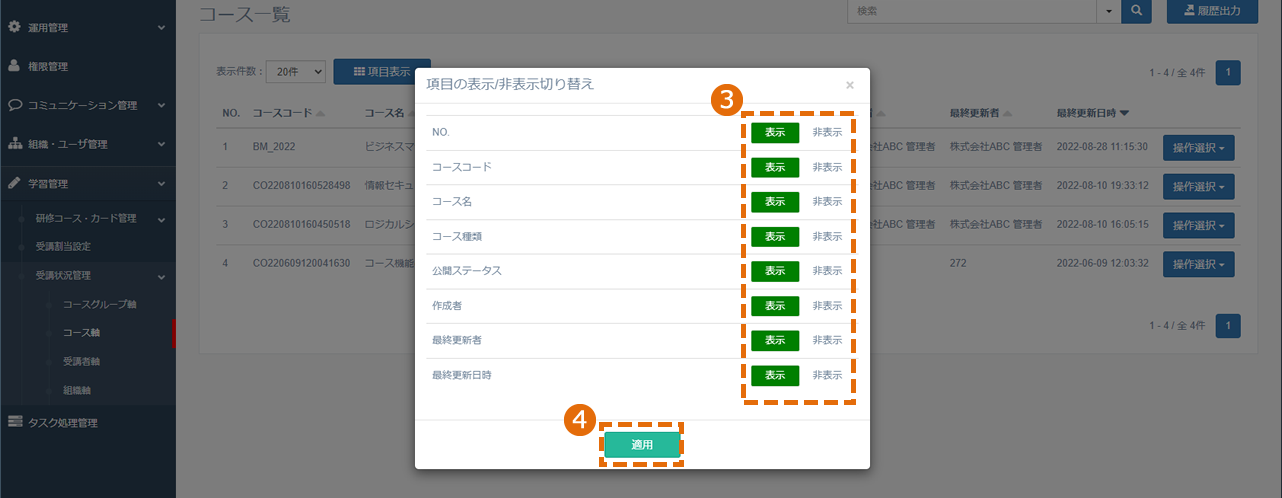This screenshot has width=1282, height=498.
Task: Click course code CO220810160450518
Action: coord(302,225)
